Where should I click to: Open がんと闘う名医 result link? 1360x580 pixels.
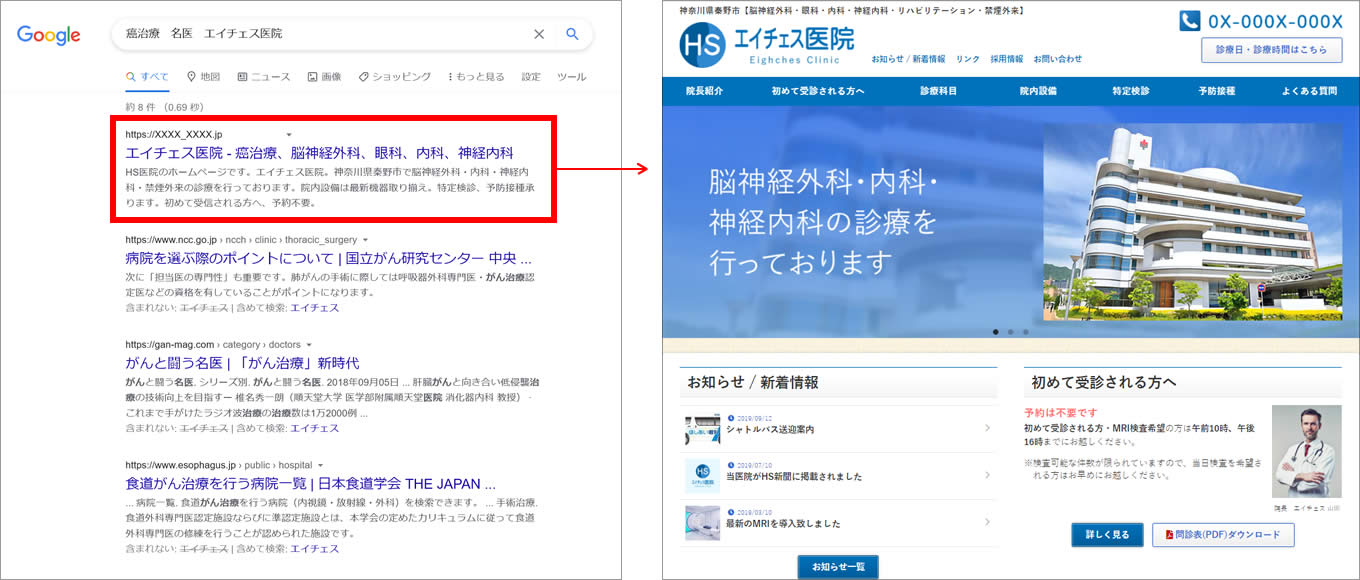pyautogui.click(x=242, y=363)
